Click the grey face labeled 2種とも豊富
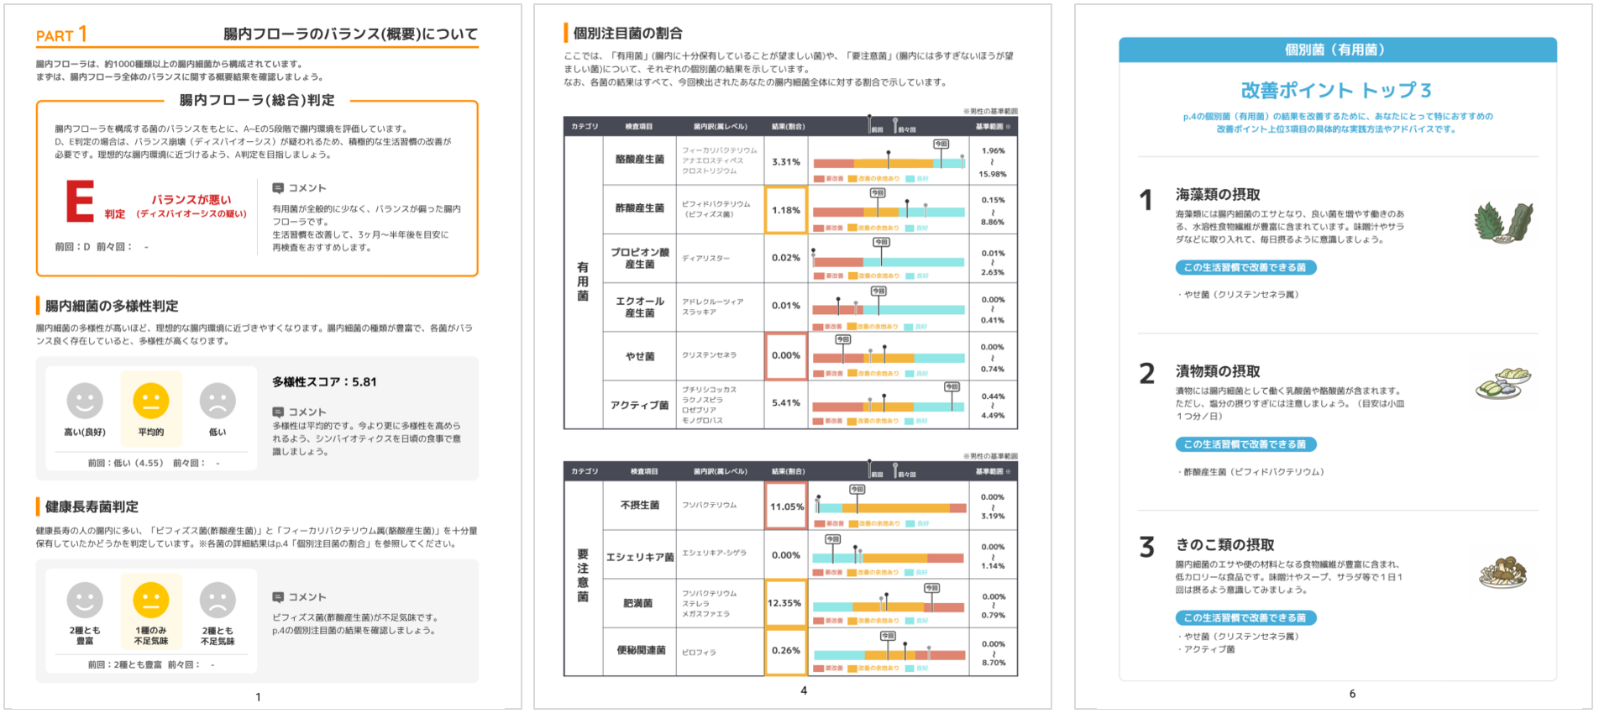This screenshot has width=1599, height=719. pyautogui.click(x=85, y=600)
